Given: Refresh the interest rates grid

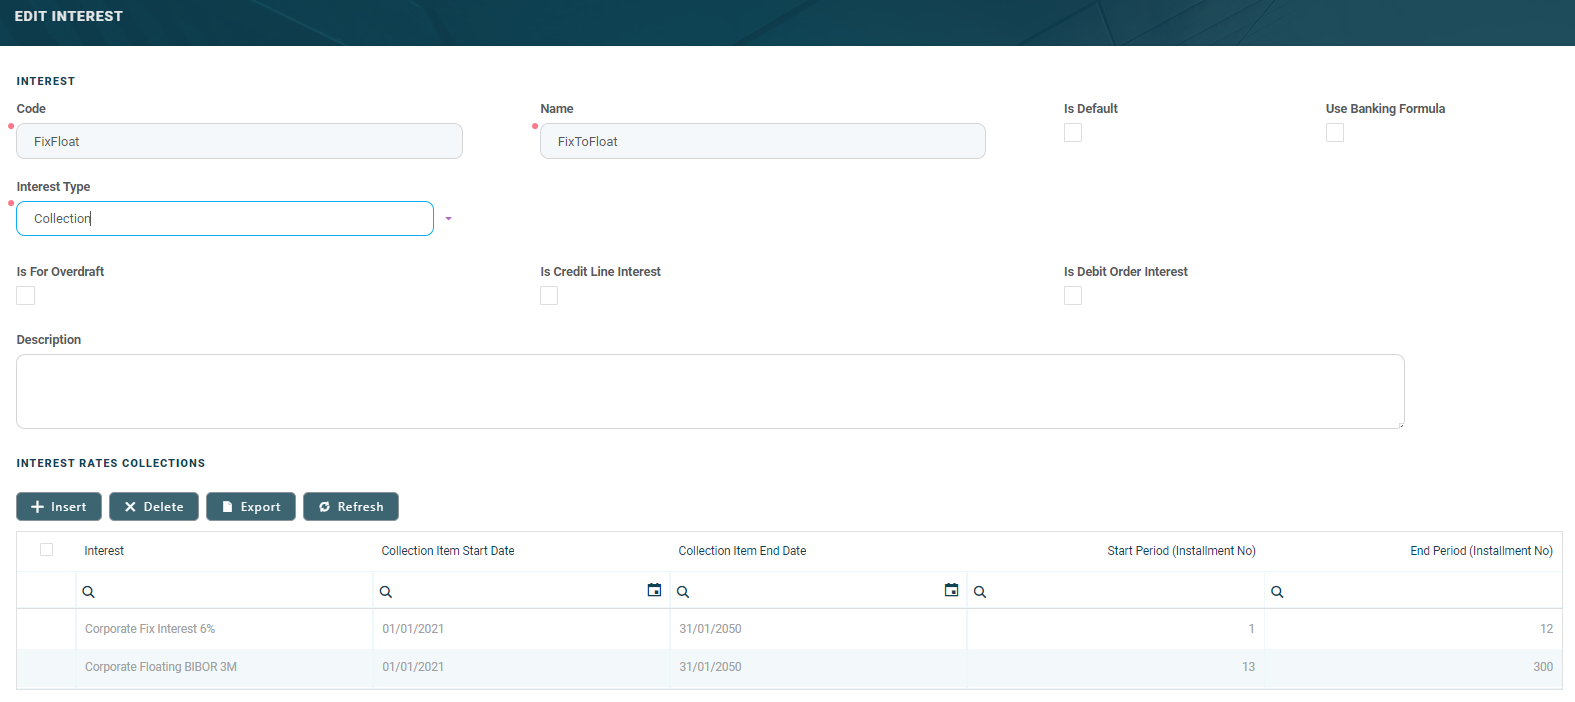Looking at the screenshot, I should tap(351, 507).
